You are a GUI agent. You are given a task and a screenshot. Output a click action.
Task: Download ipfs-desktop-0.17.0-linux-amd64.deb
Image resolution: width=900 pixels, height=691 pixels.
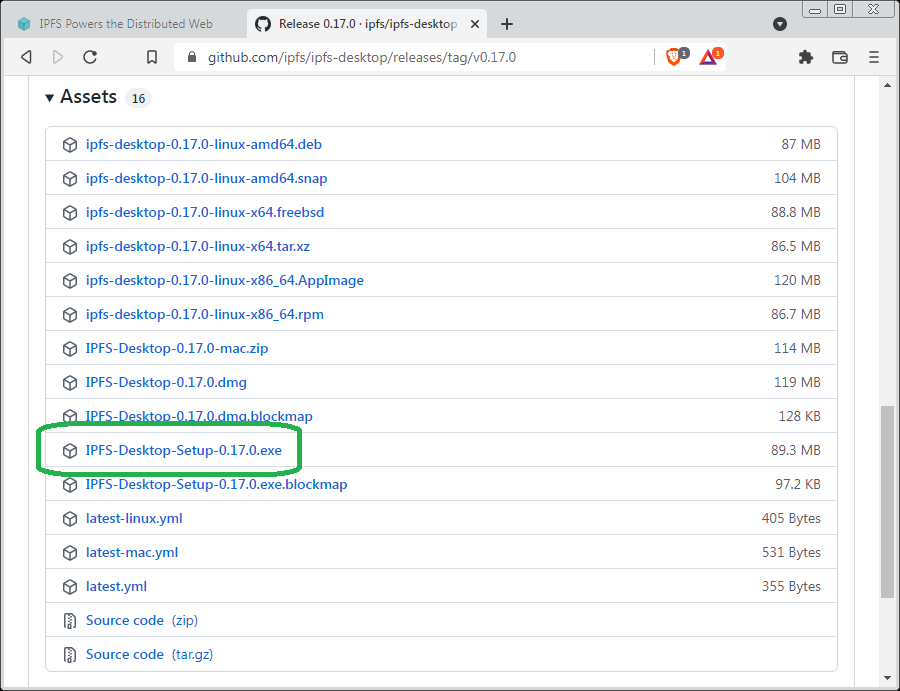tap(204, 144)
